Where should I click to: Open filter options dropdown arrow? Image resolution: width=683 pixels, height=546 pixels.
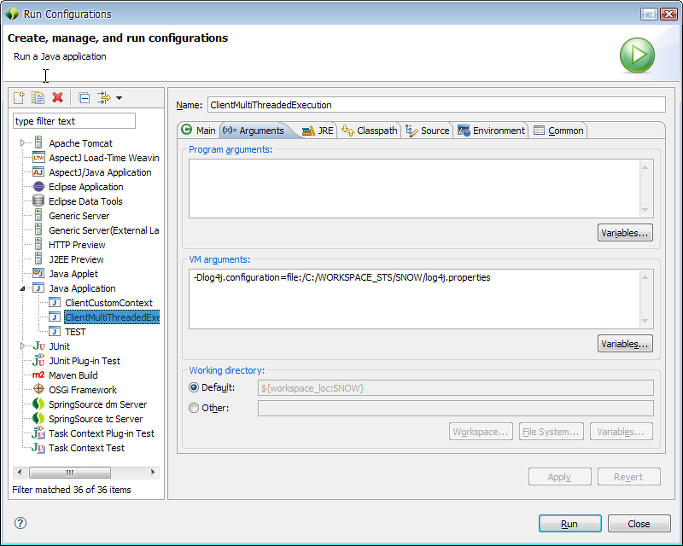coord(119,98)
